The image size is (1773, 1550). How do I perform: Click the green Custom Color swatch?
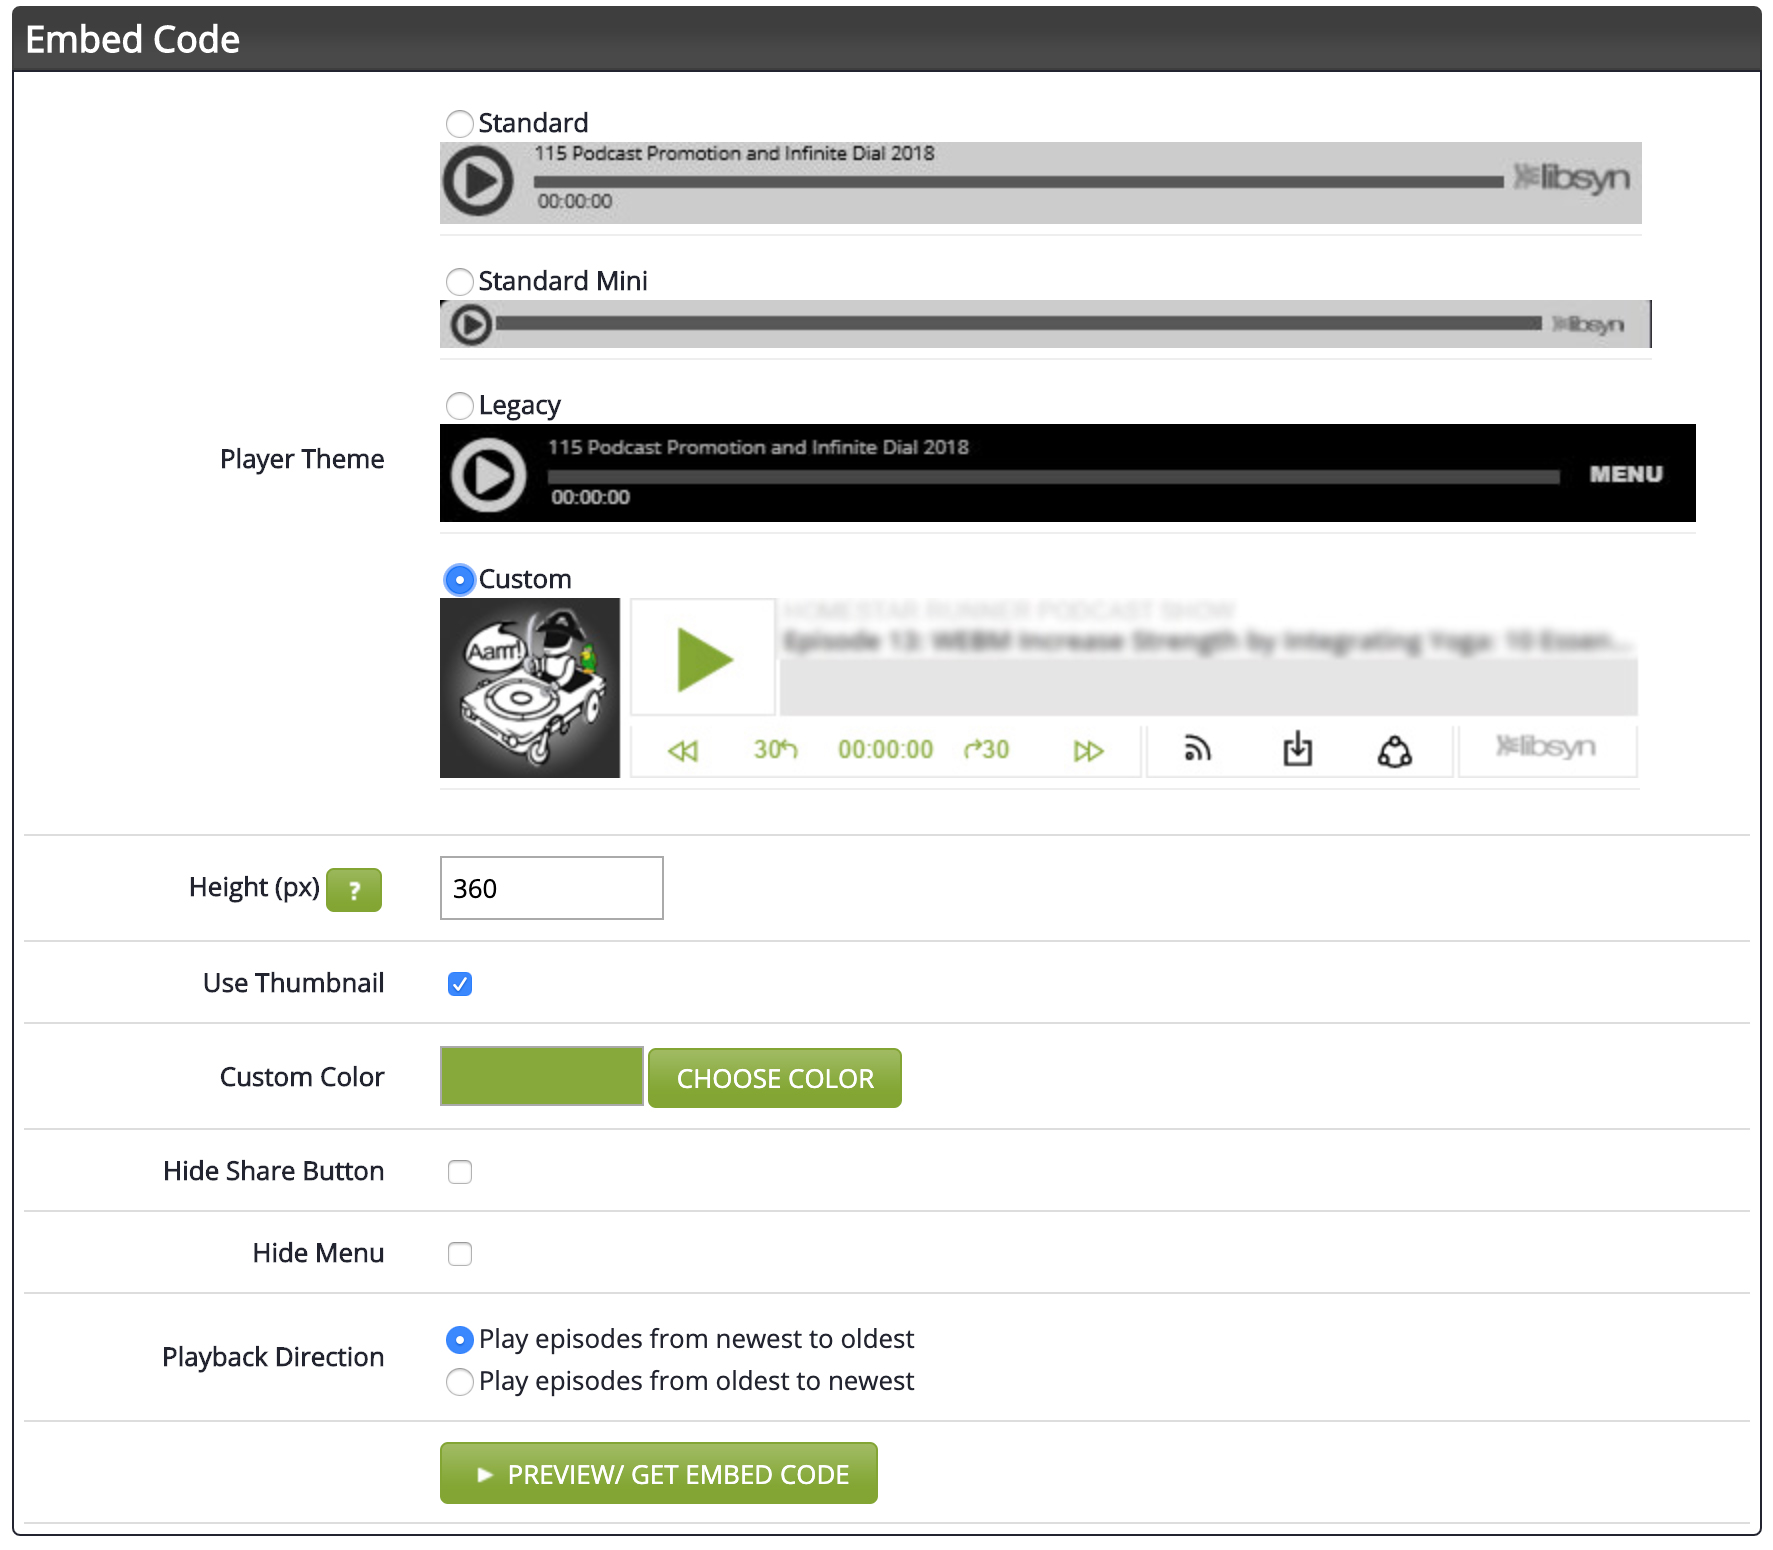point(542,1076)
